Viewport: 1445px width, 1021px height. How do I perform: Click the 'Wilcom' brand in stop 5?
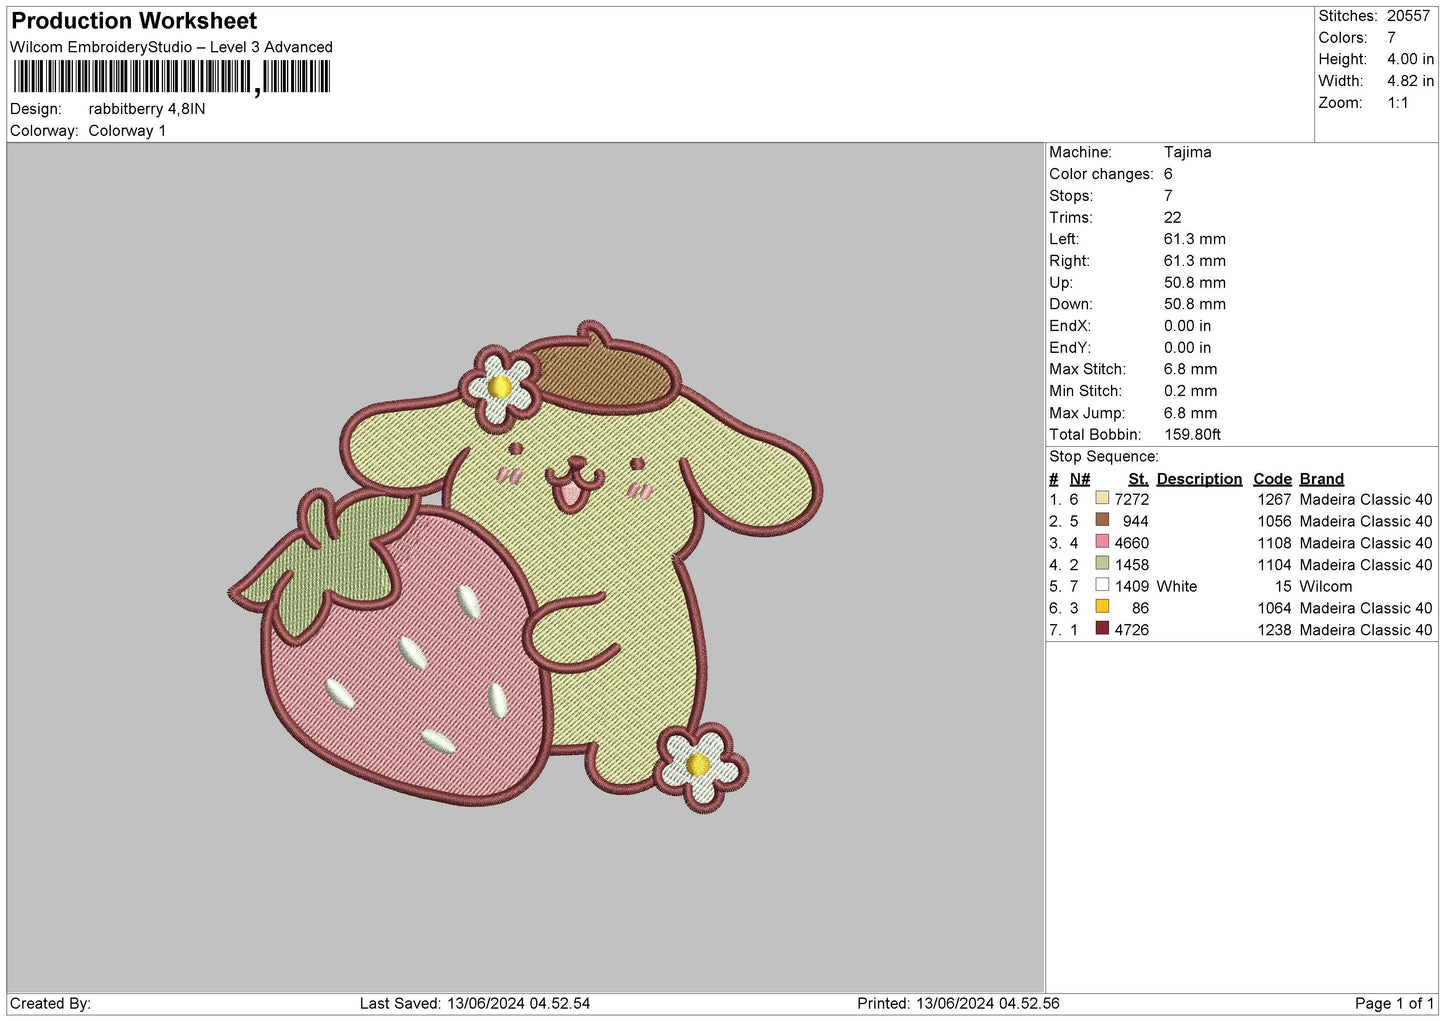[x=1325, y=586]
